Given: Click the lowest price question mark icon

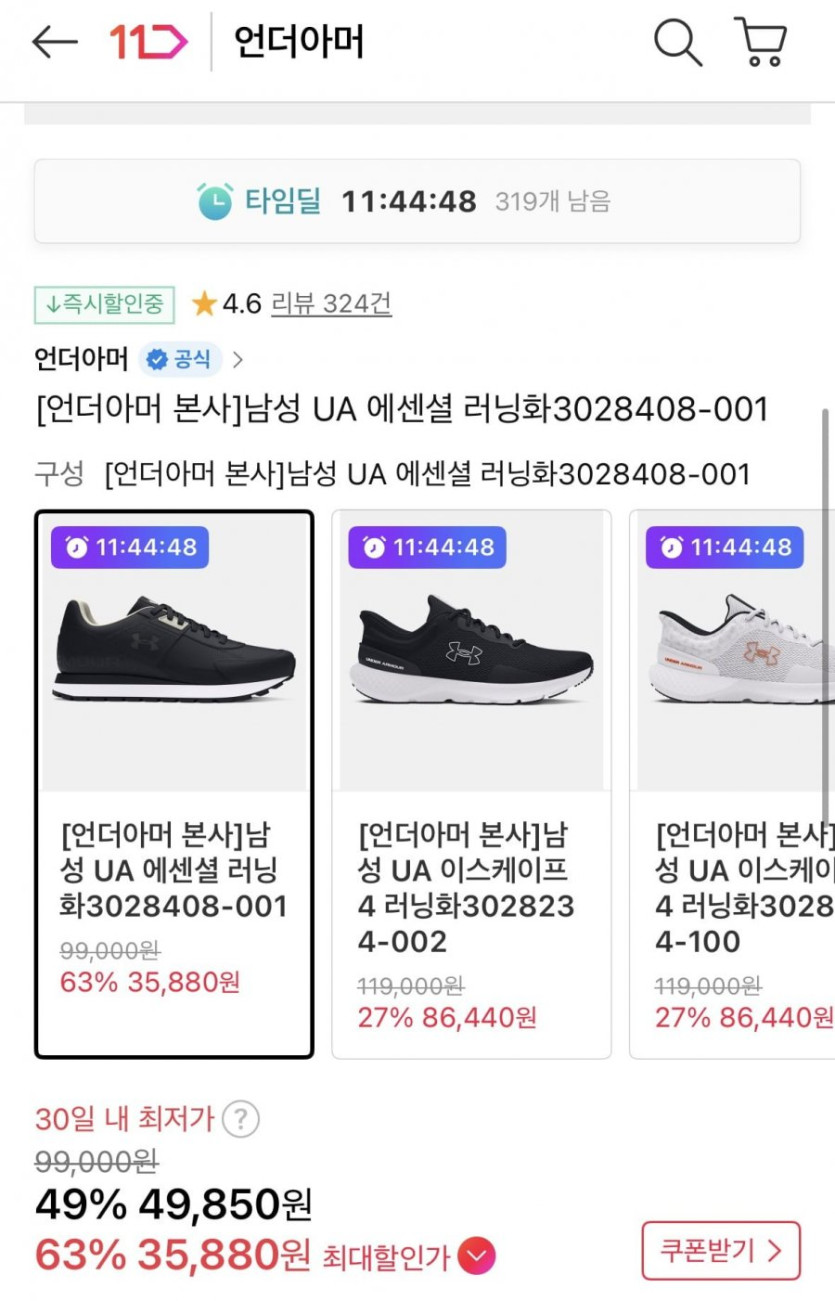Looking at the screenshot, I should [240, 1119].
